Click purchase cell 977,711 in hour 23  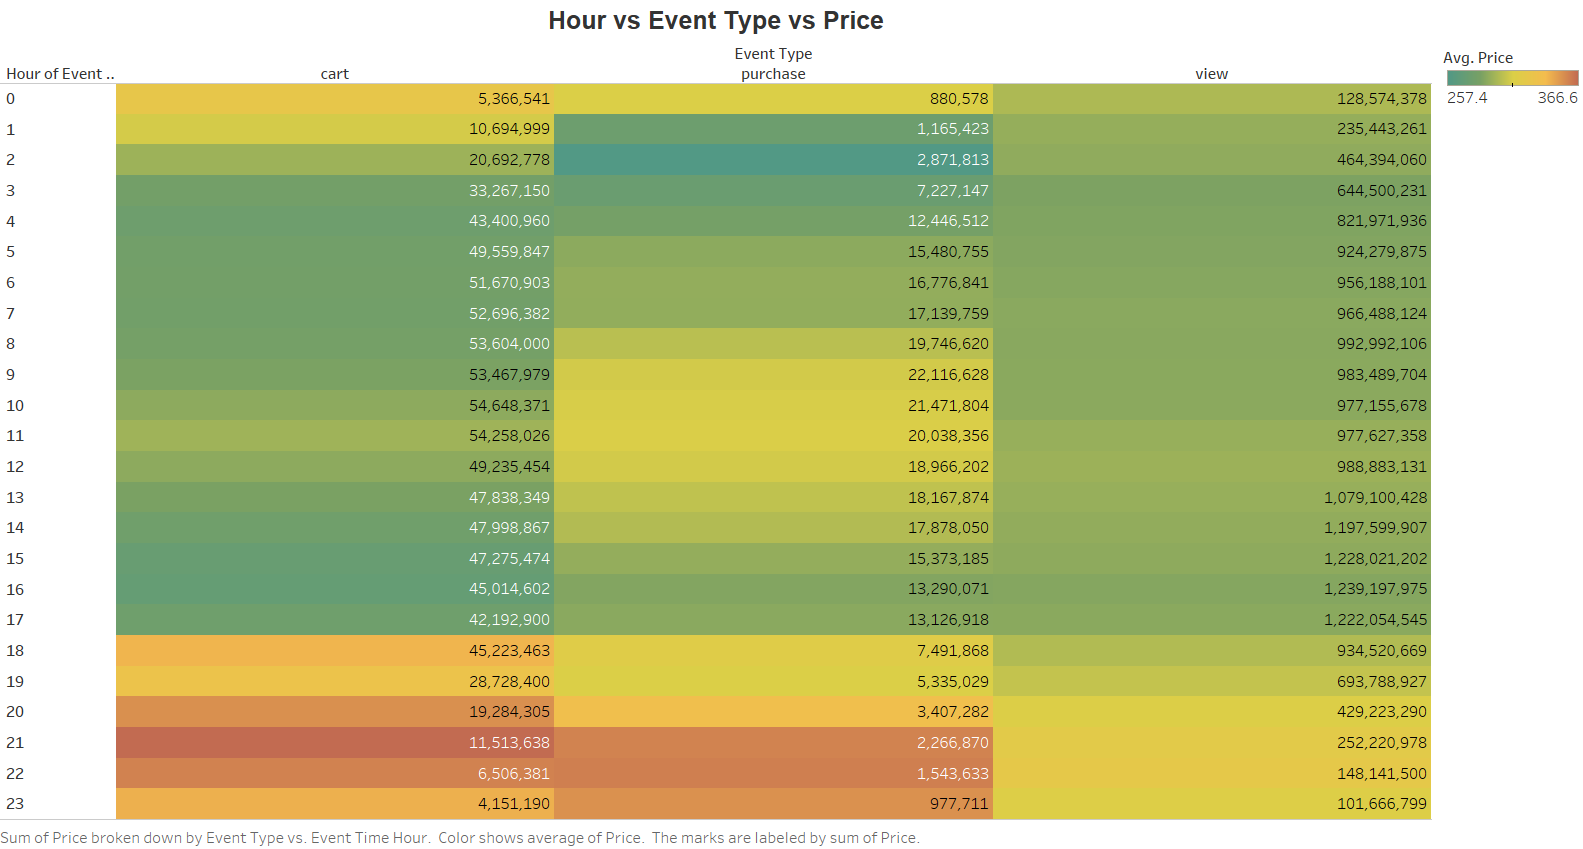pyautogui.click(x=773, y=804)
